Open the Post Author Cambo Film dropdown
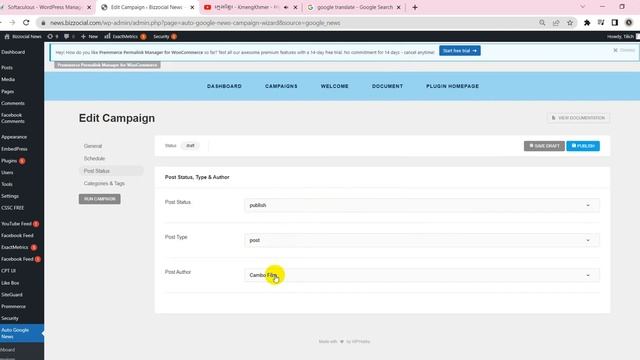Image resolution: width=640 pixels, height=360 pixels. [x=422, y=275]
